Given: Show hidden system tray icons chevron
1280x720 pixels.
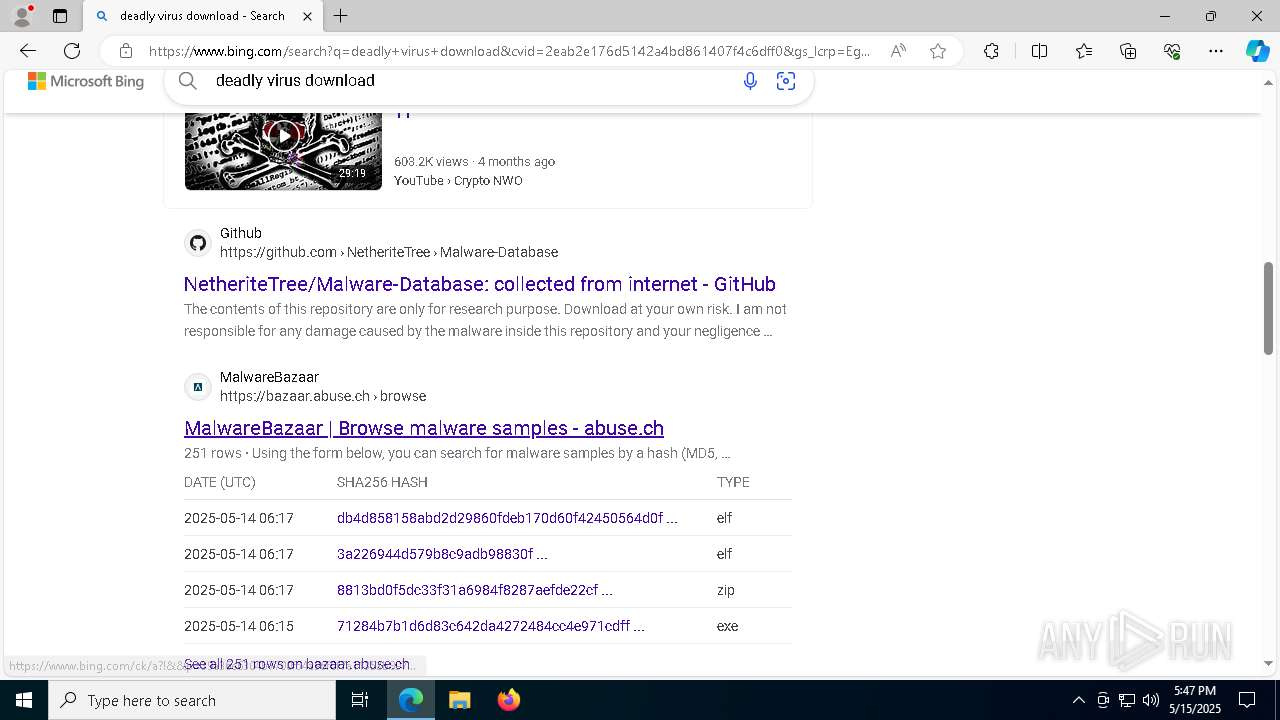Looking at the screenshot, I should click(x=1078, y=700).
